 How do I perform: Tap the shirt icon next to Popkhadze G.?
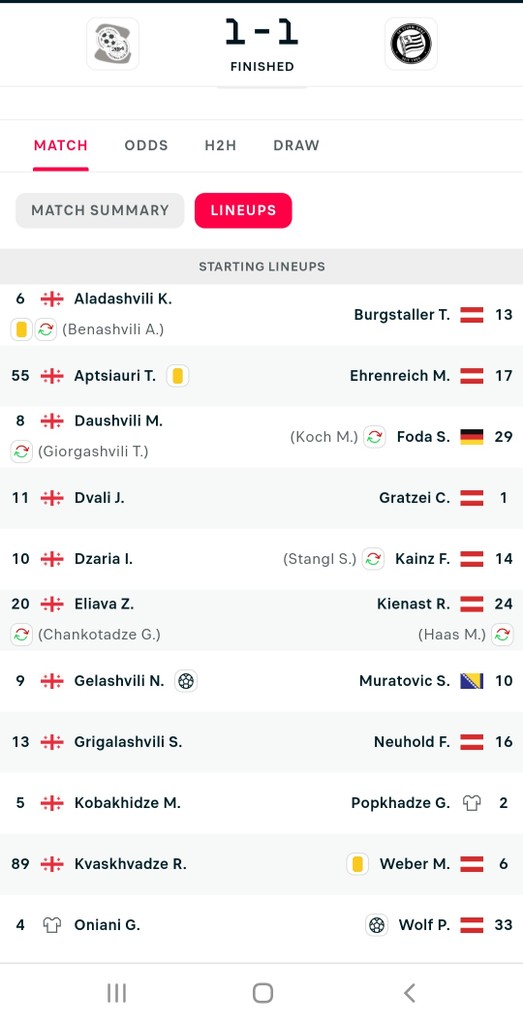click(471, 803)
